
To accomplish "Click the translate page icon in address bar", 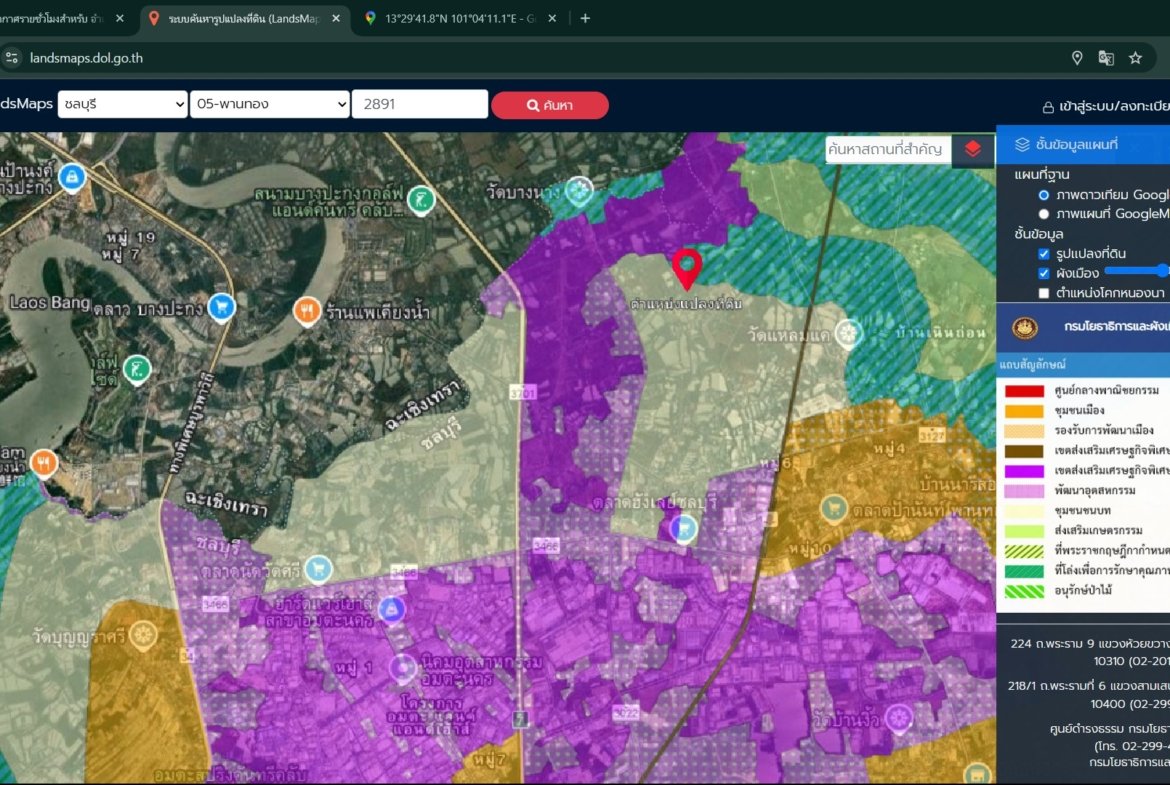I will tap(1106, 58).
